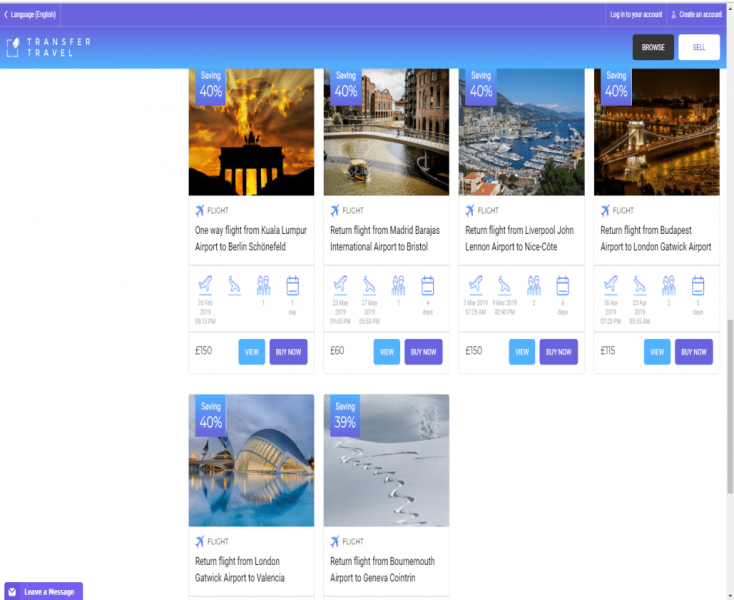Click landing plane icon on Kuala Lumpur card
Screen dimensions: 734x600
234,285
